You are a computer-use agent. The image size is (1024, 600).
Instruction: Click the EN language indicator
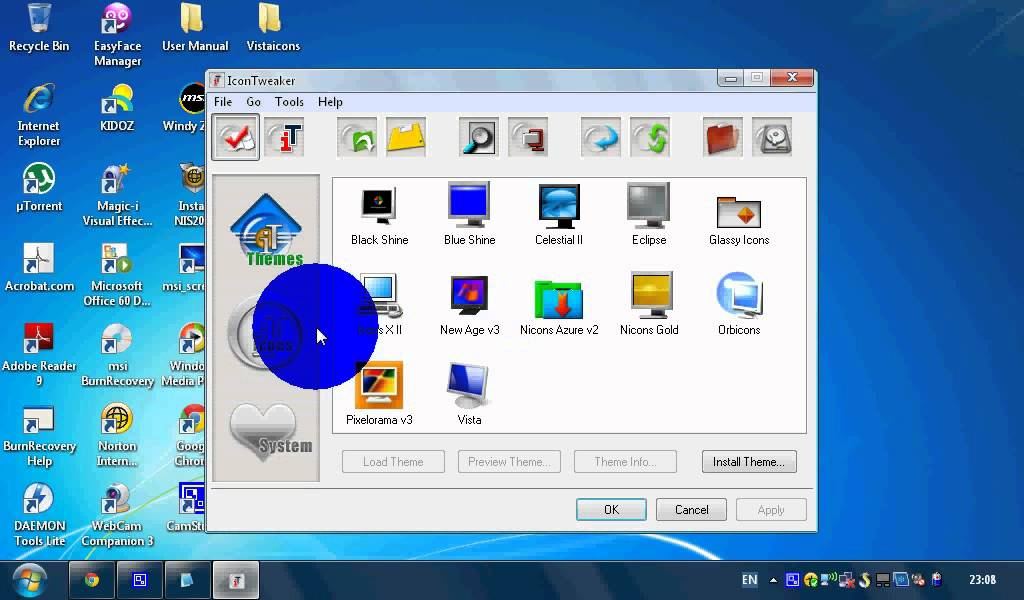pyautogui.click(x=750, y=580)
